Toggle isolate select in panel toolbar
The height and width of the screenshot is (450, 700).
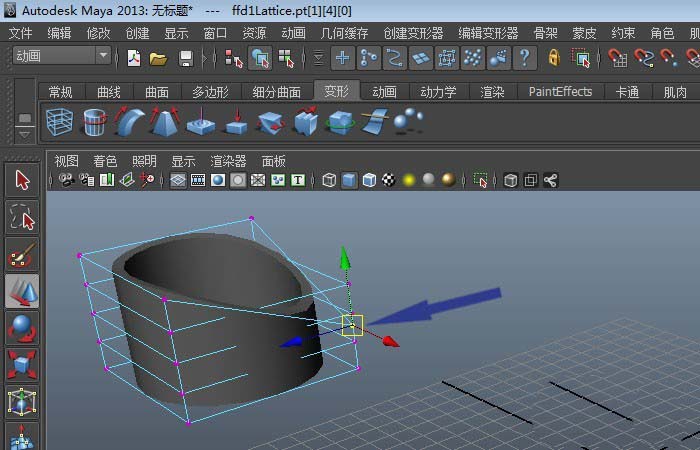(480, 180)
